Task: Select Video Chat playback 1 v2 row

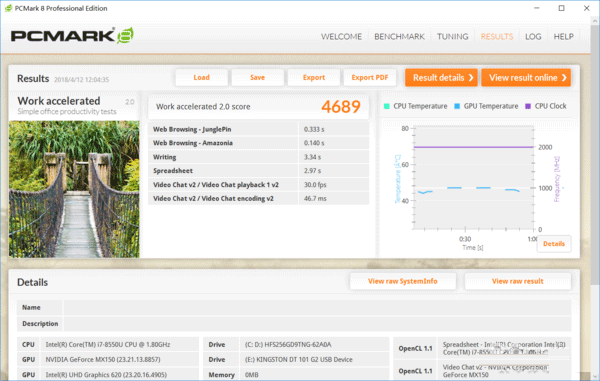Action: click(259, 185)
